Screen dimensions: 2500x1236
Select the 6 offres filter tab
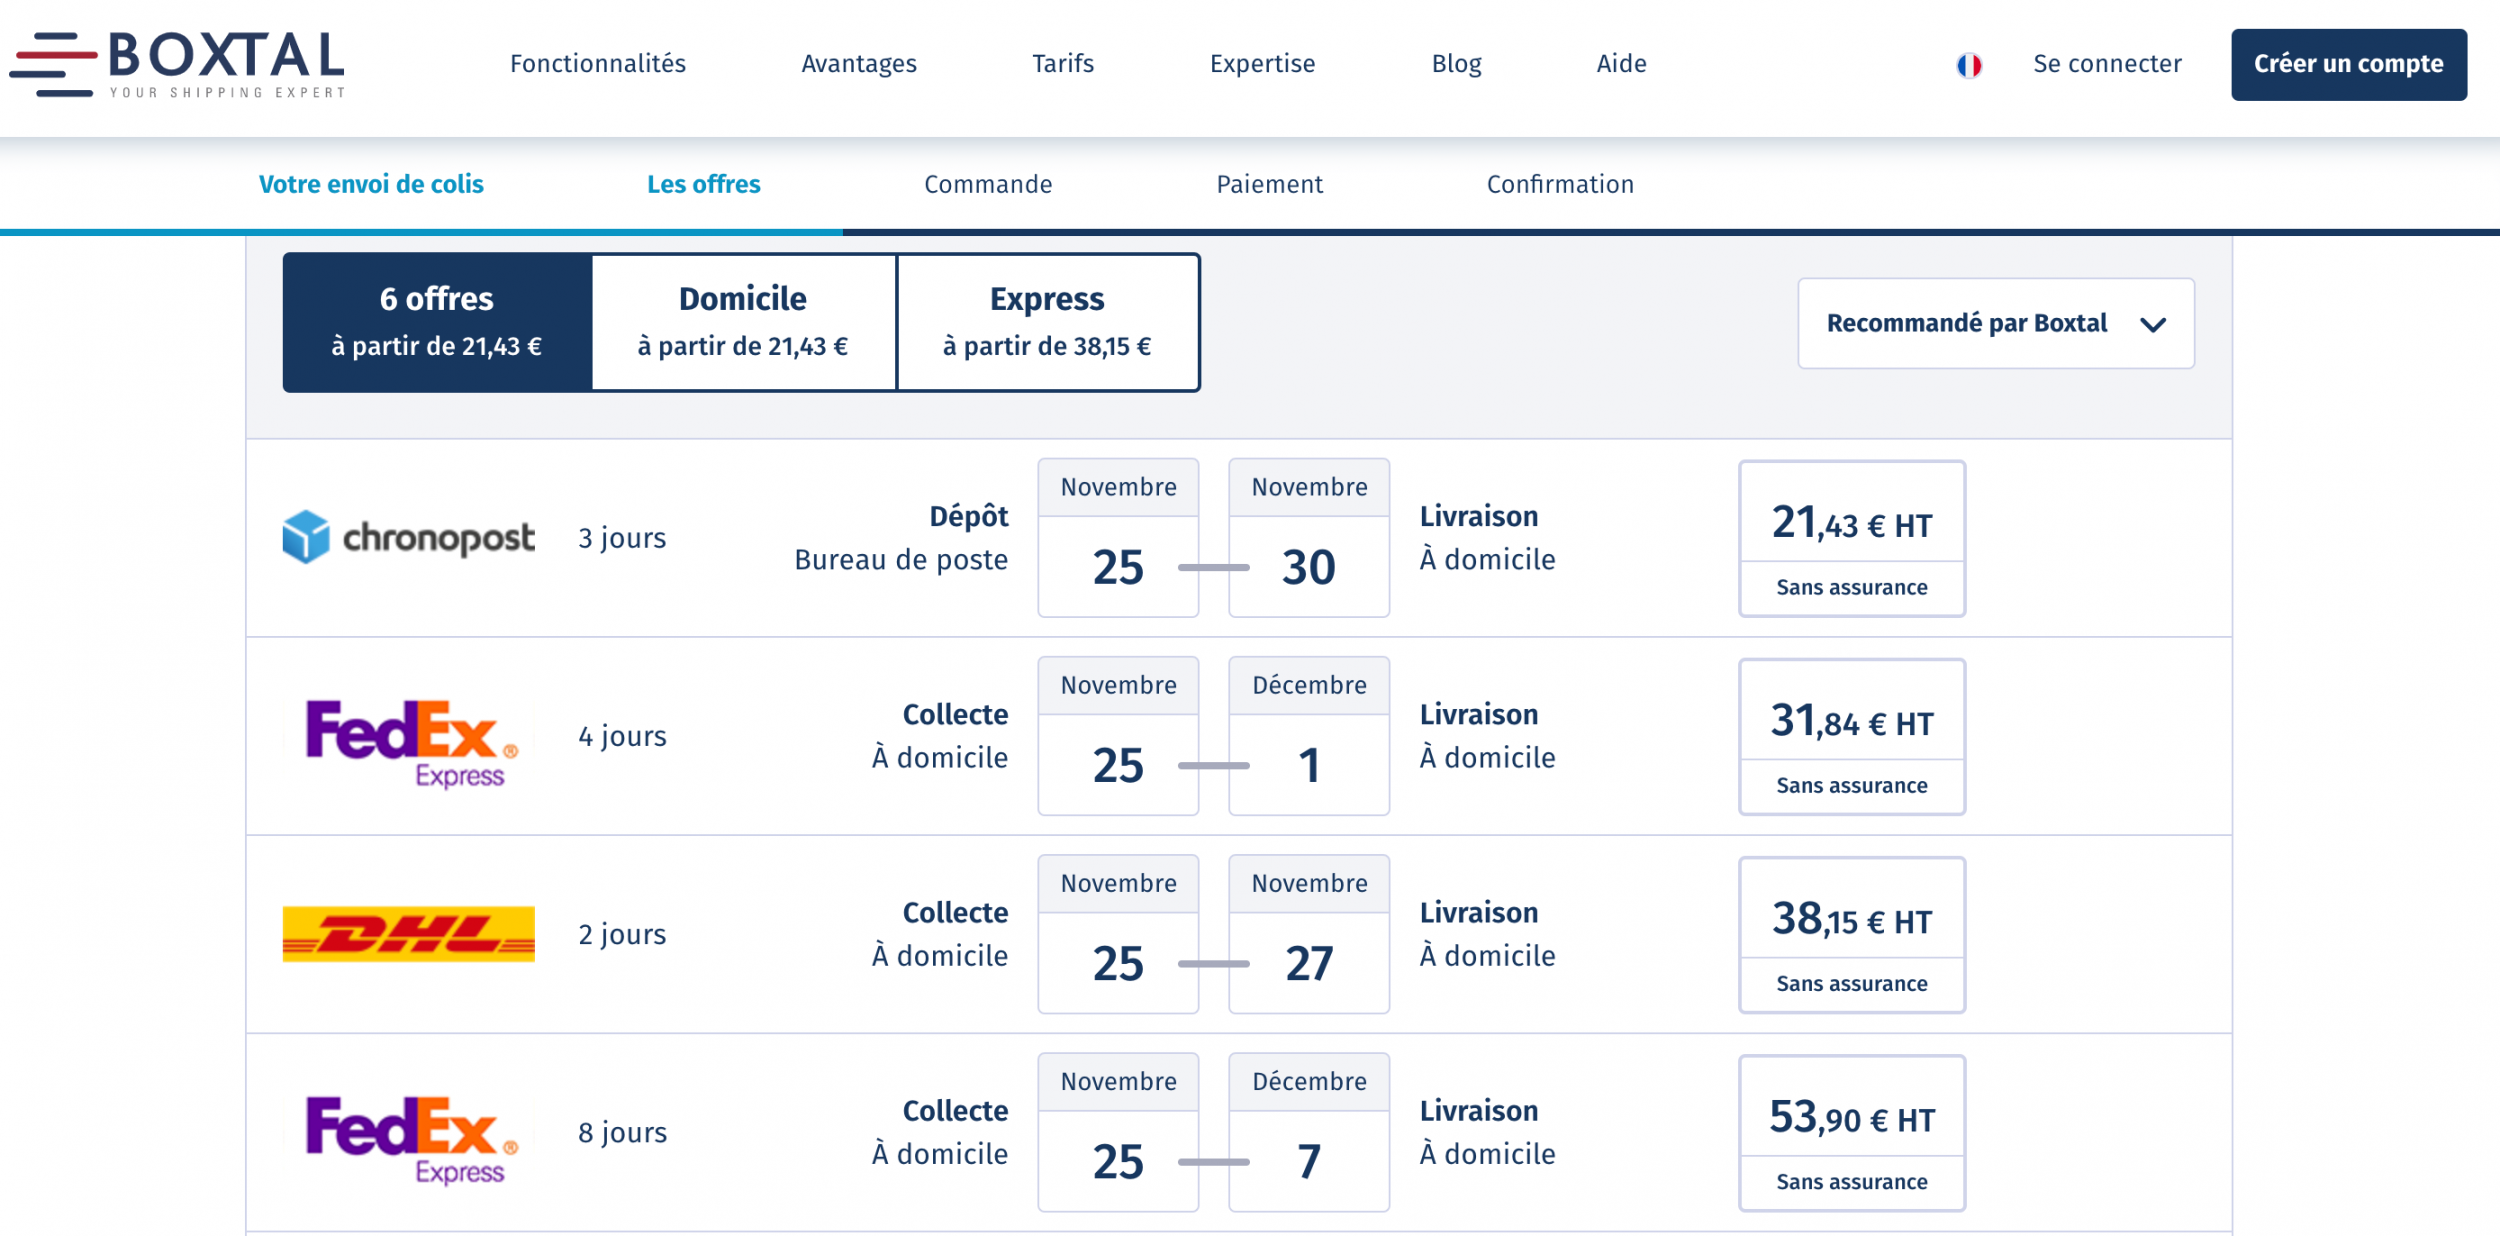point(437,322)
